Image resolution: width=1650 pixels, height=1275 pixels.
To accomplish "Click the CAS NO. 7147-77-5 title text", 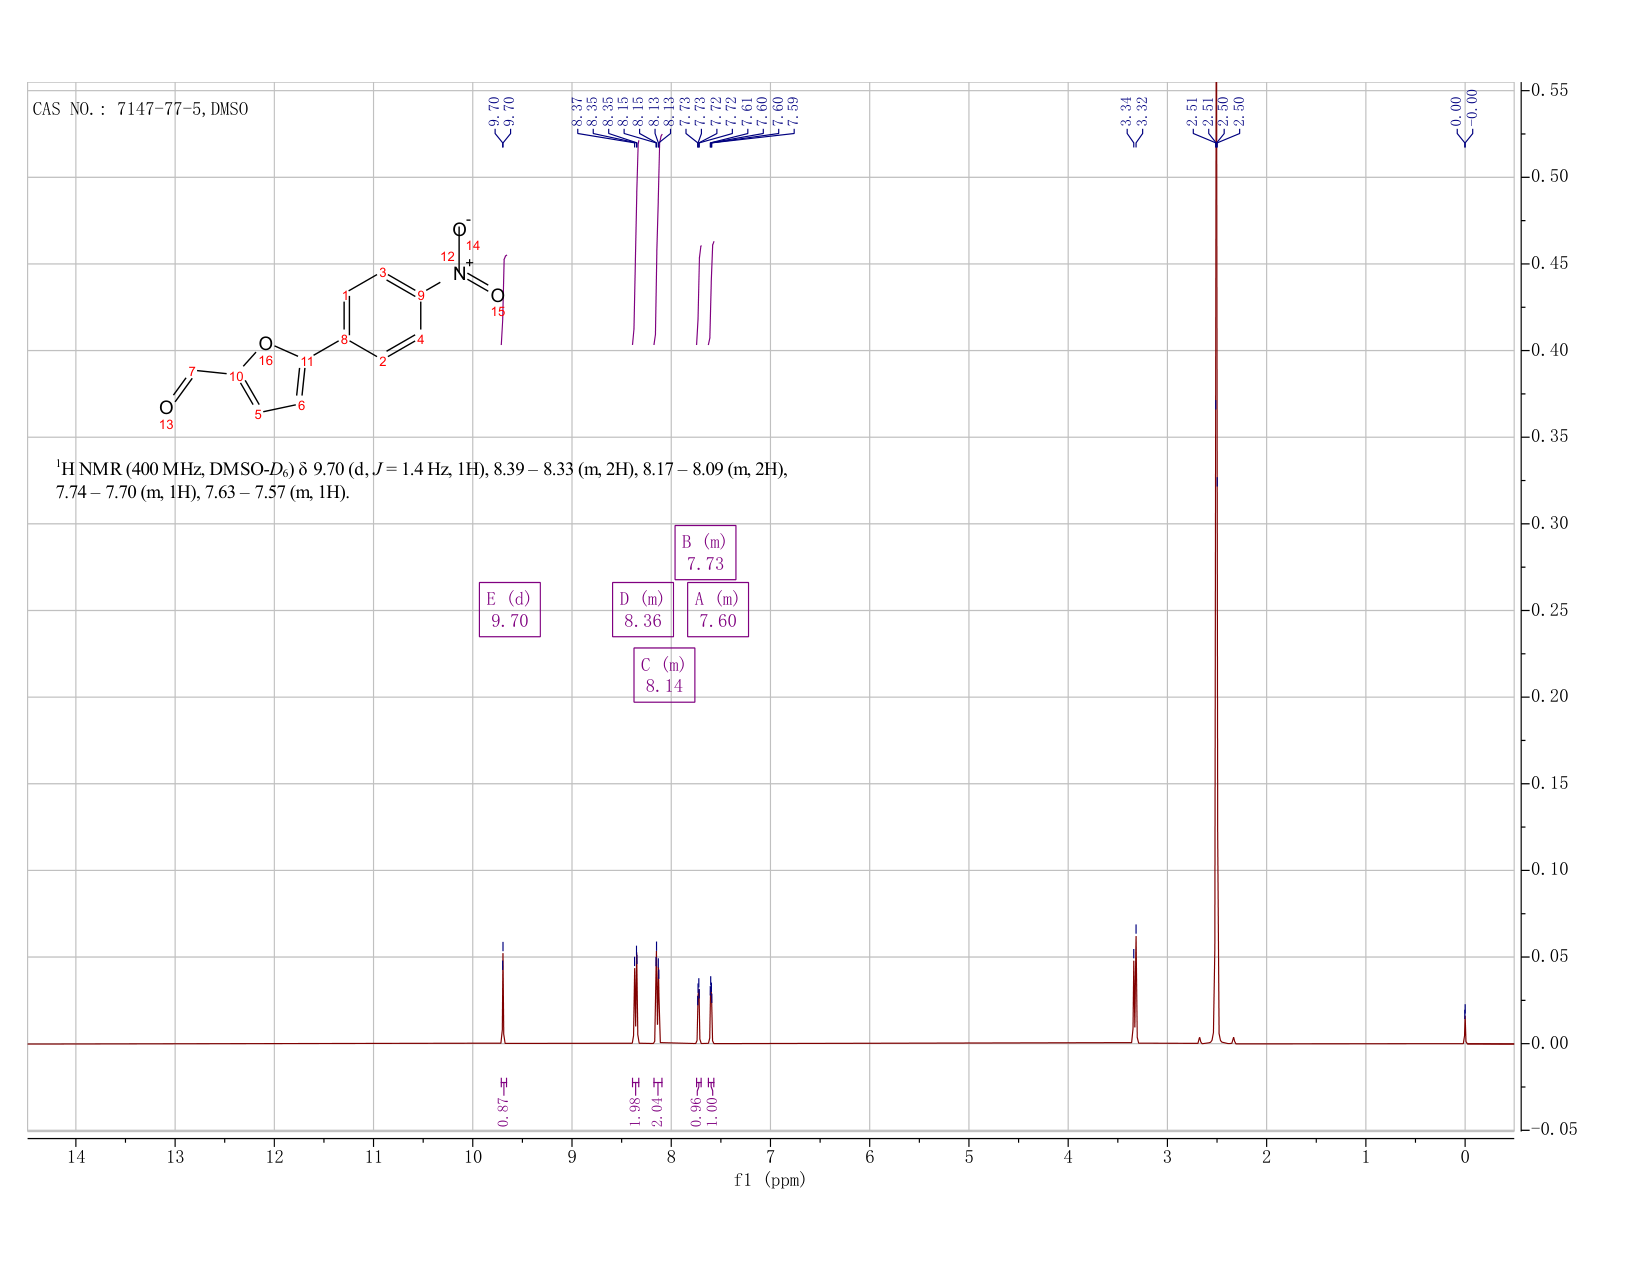I will [140, 109].
